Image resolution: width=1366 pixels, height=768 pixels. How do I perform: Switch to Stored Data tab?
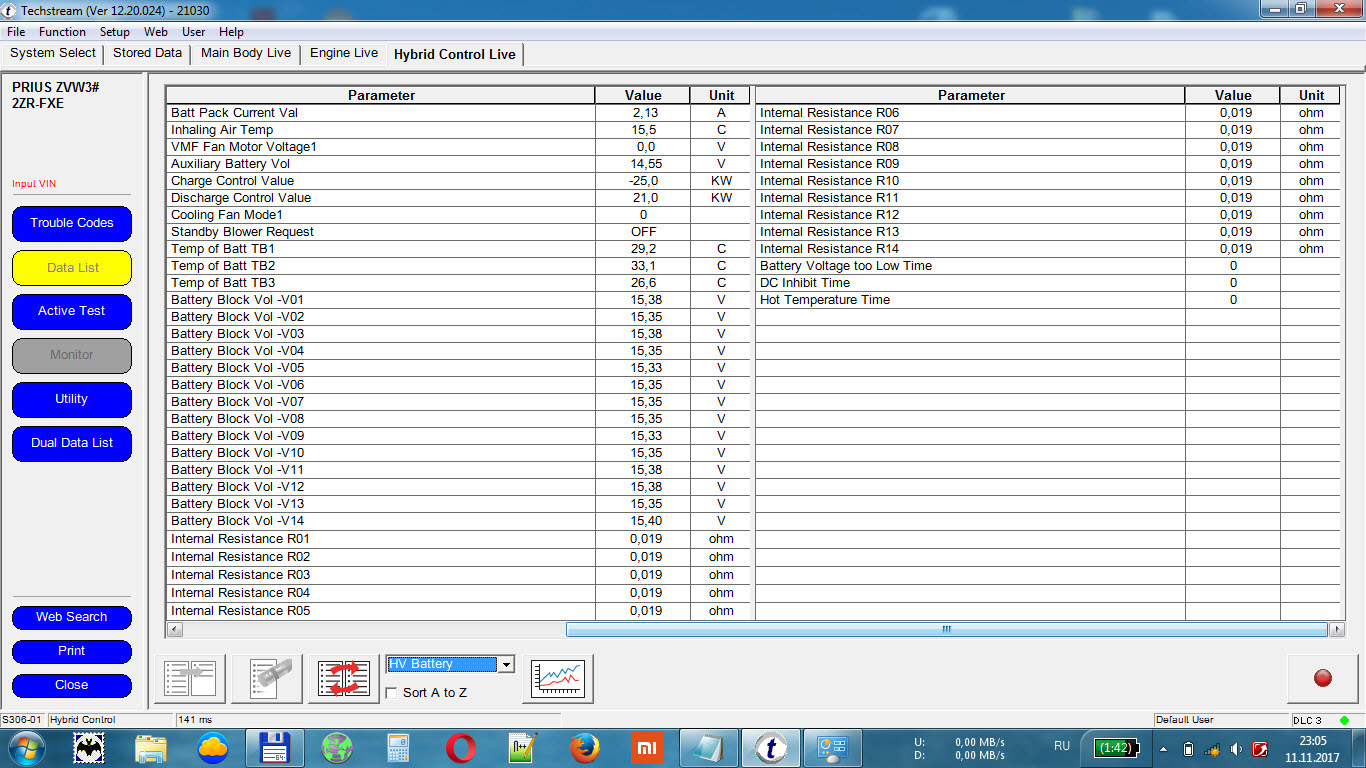[x=148, y=54]
